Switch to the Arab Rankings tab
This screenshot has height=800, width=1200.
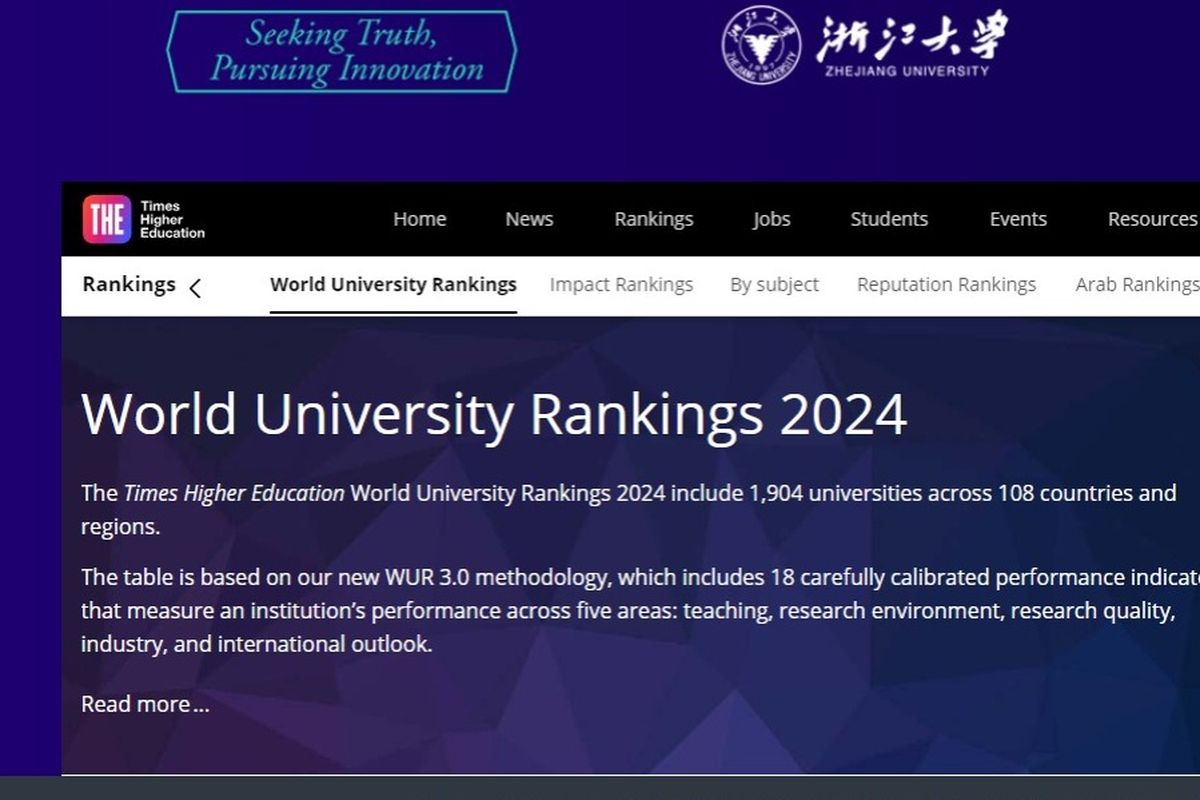click(x=1137, y=285)
